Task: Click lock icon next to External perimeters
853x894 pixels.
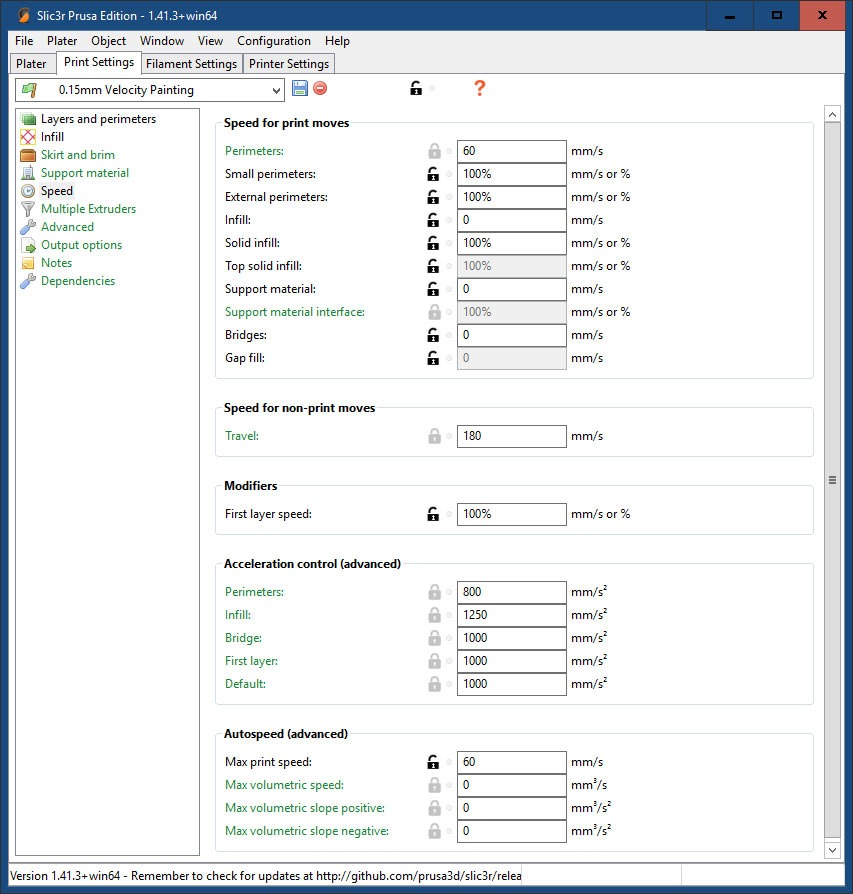Action: [x=433, y=197]
